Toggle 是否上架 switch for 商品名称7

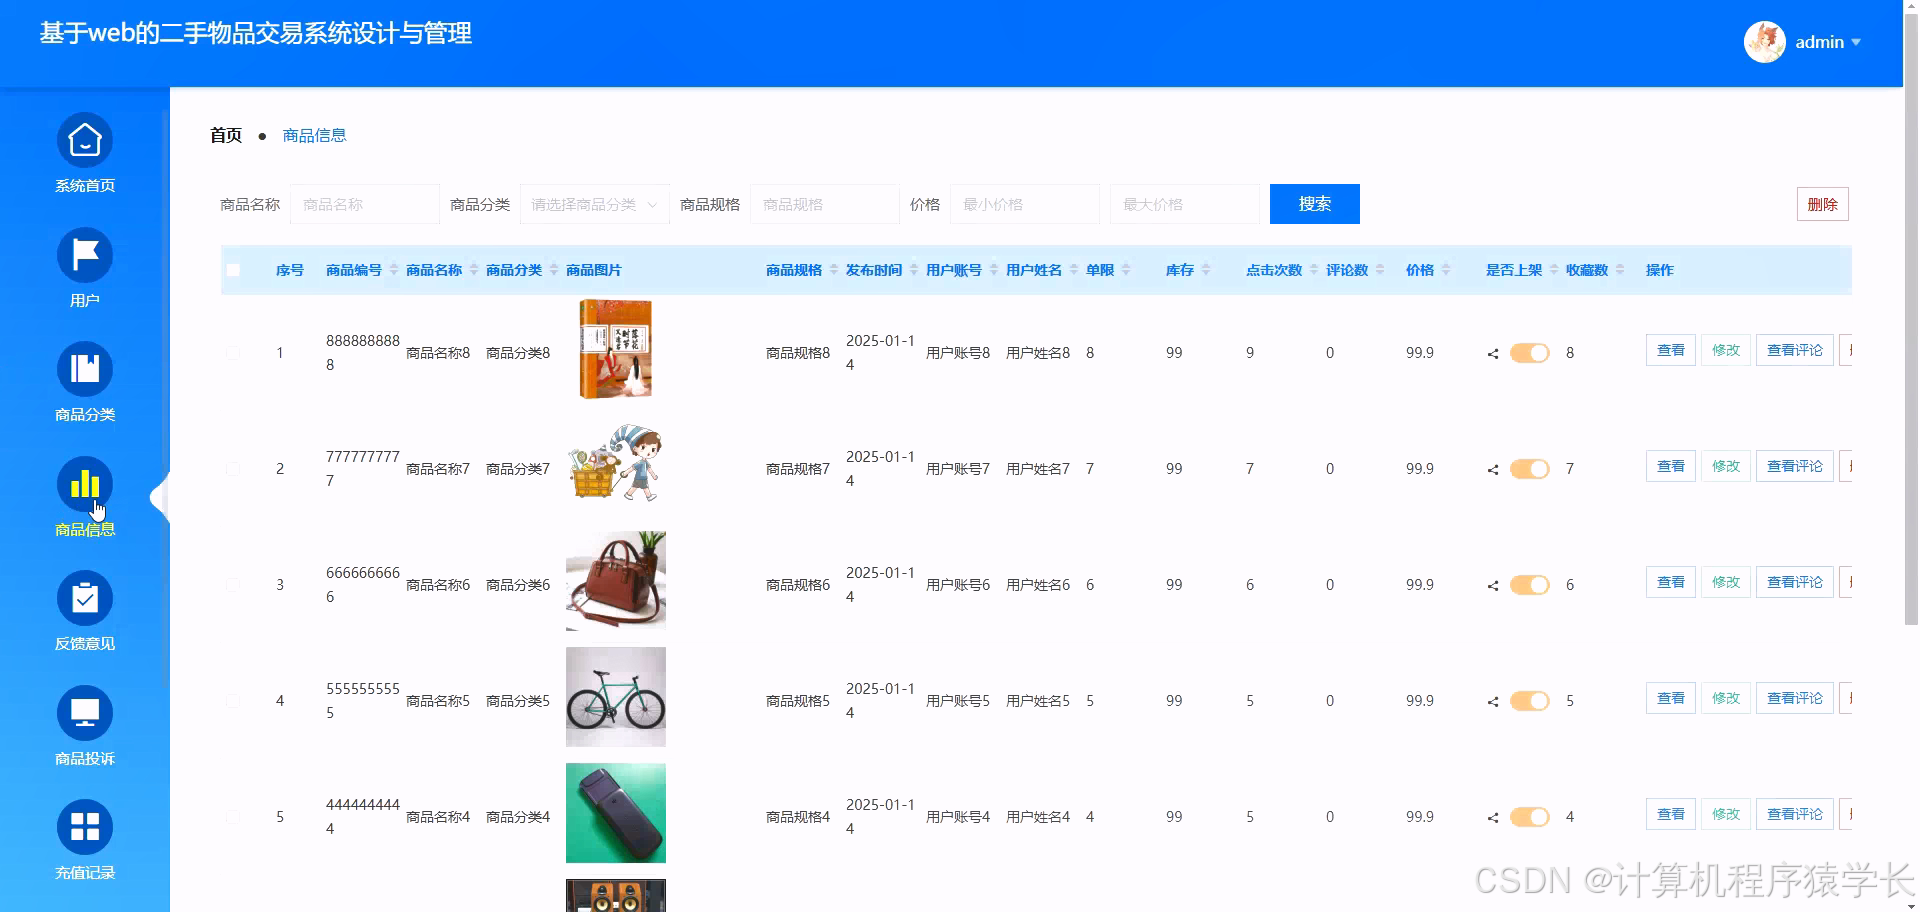(1530, 469)
